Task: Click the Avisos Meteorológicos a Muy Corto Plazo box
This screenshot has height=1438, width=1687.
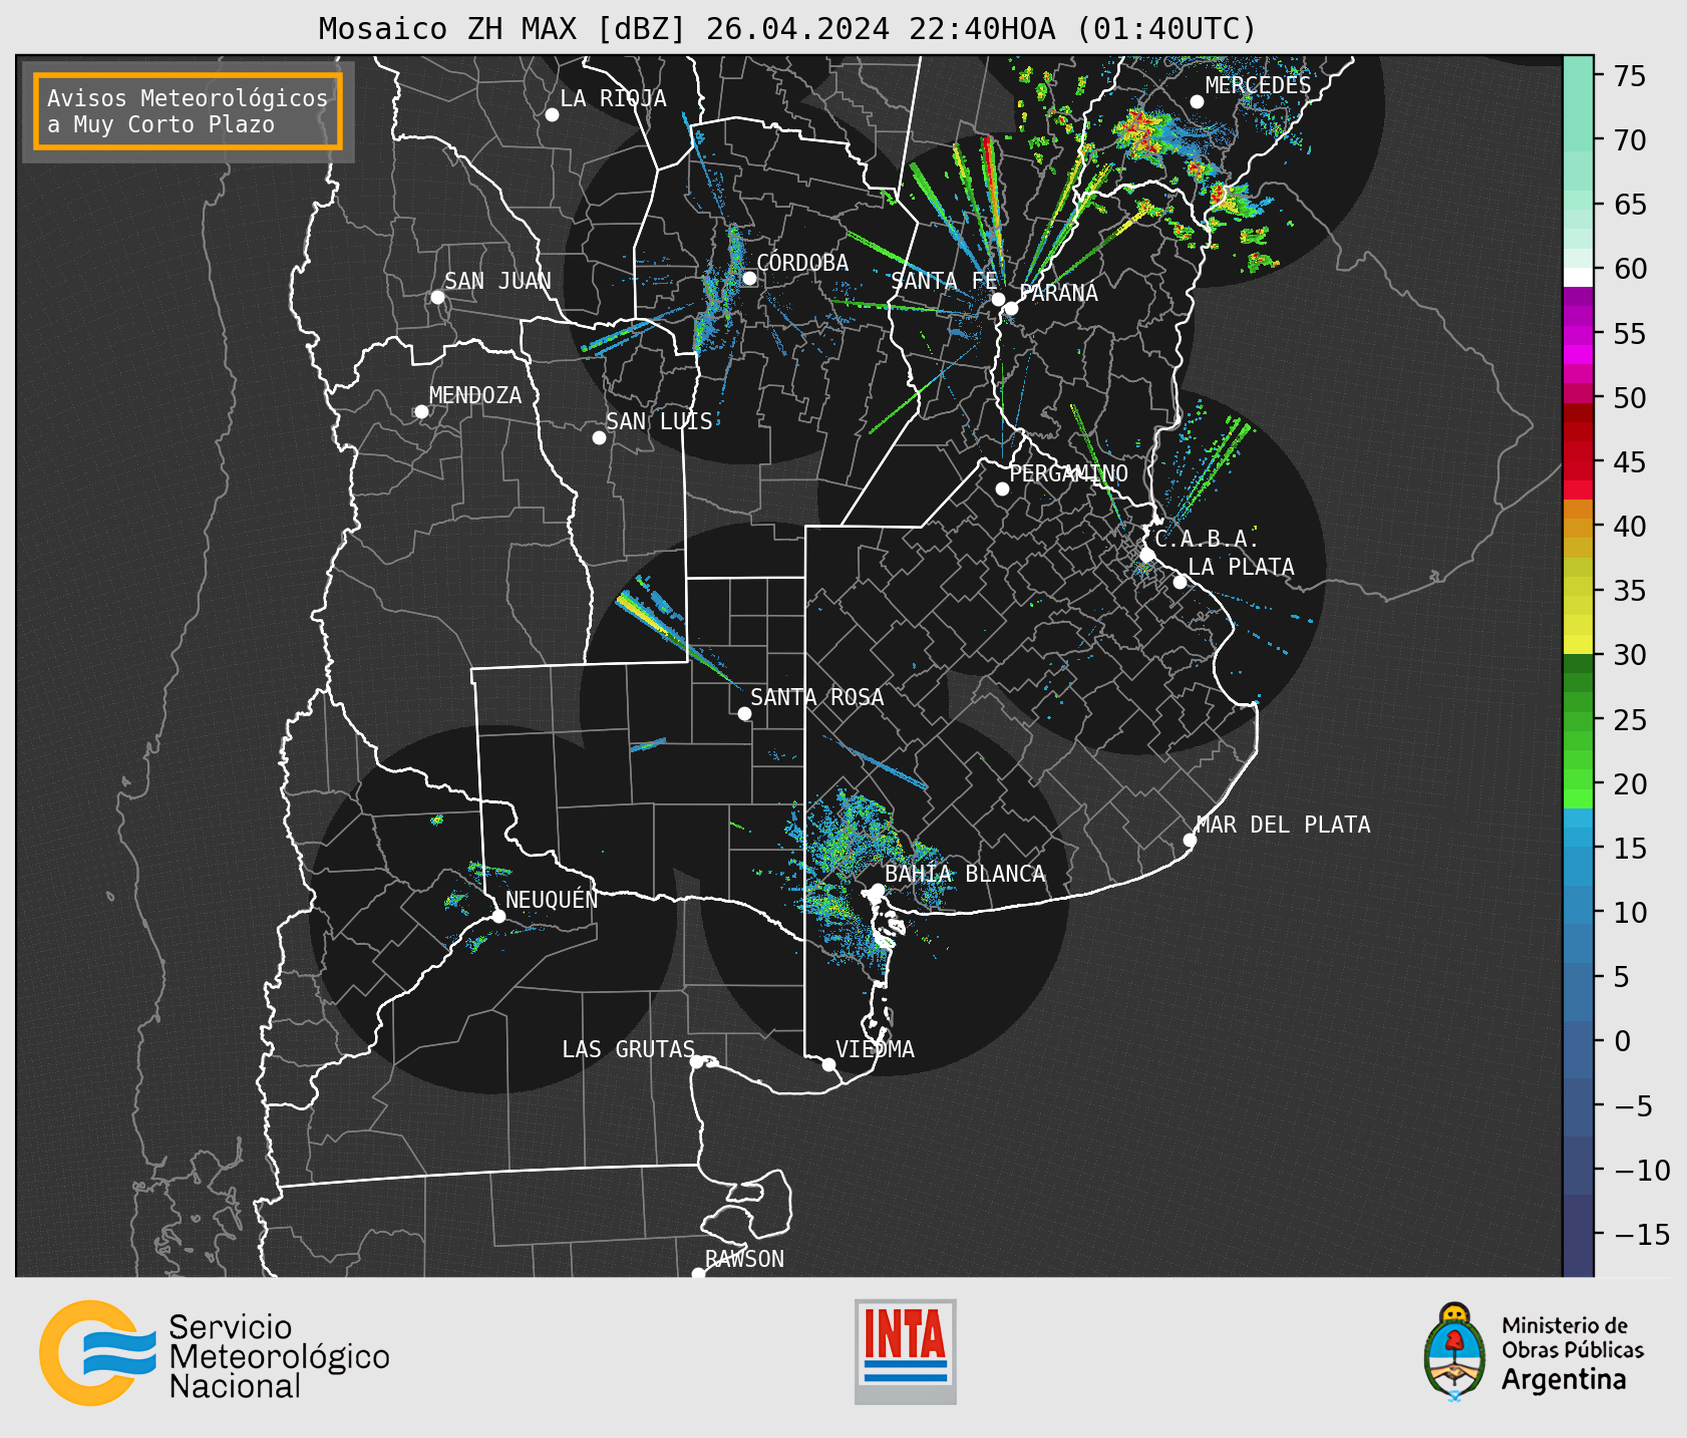Action: (x=188, y=111)
